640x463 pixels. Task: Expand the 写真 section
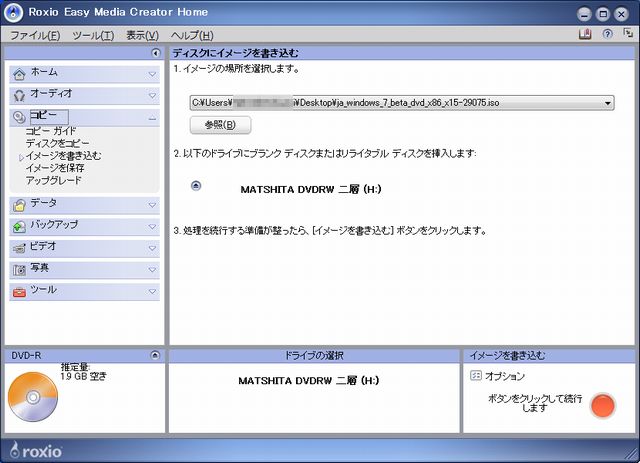[152, 270]
